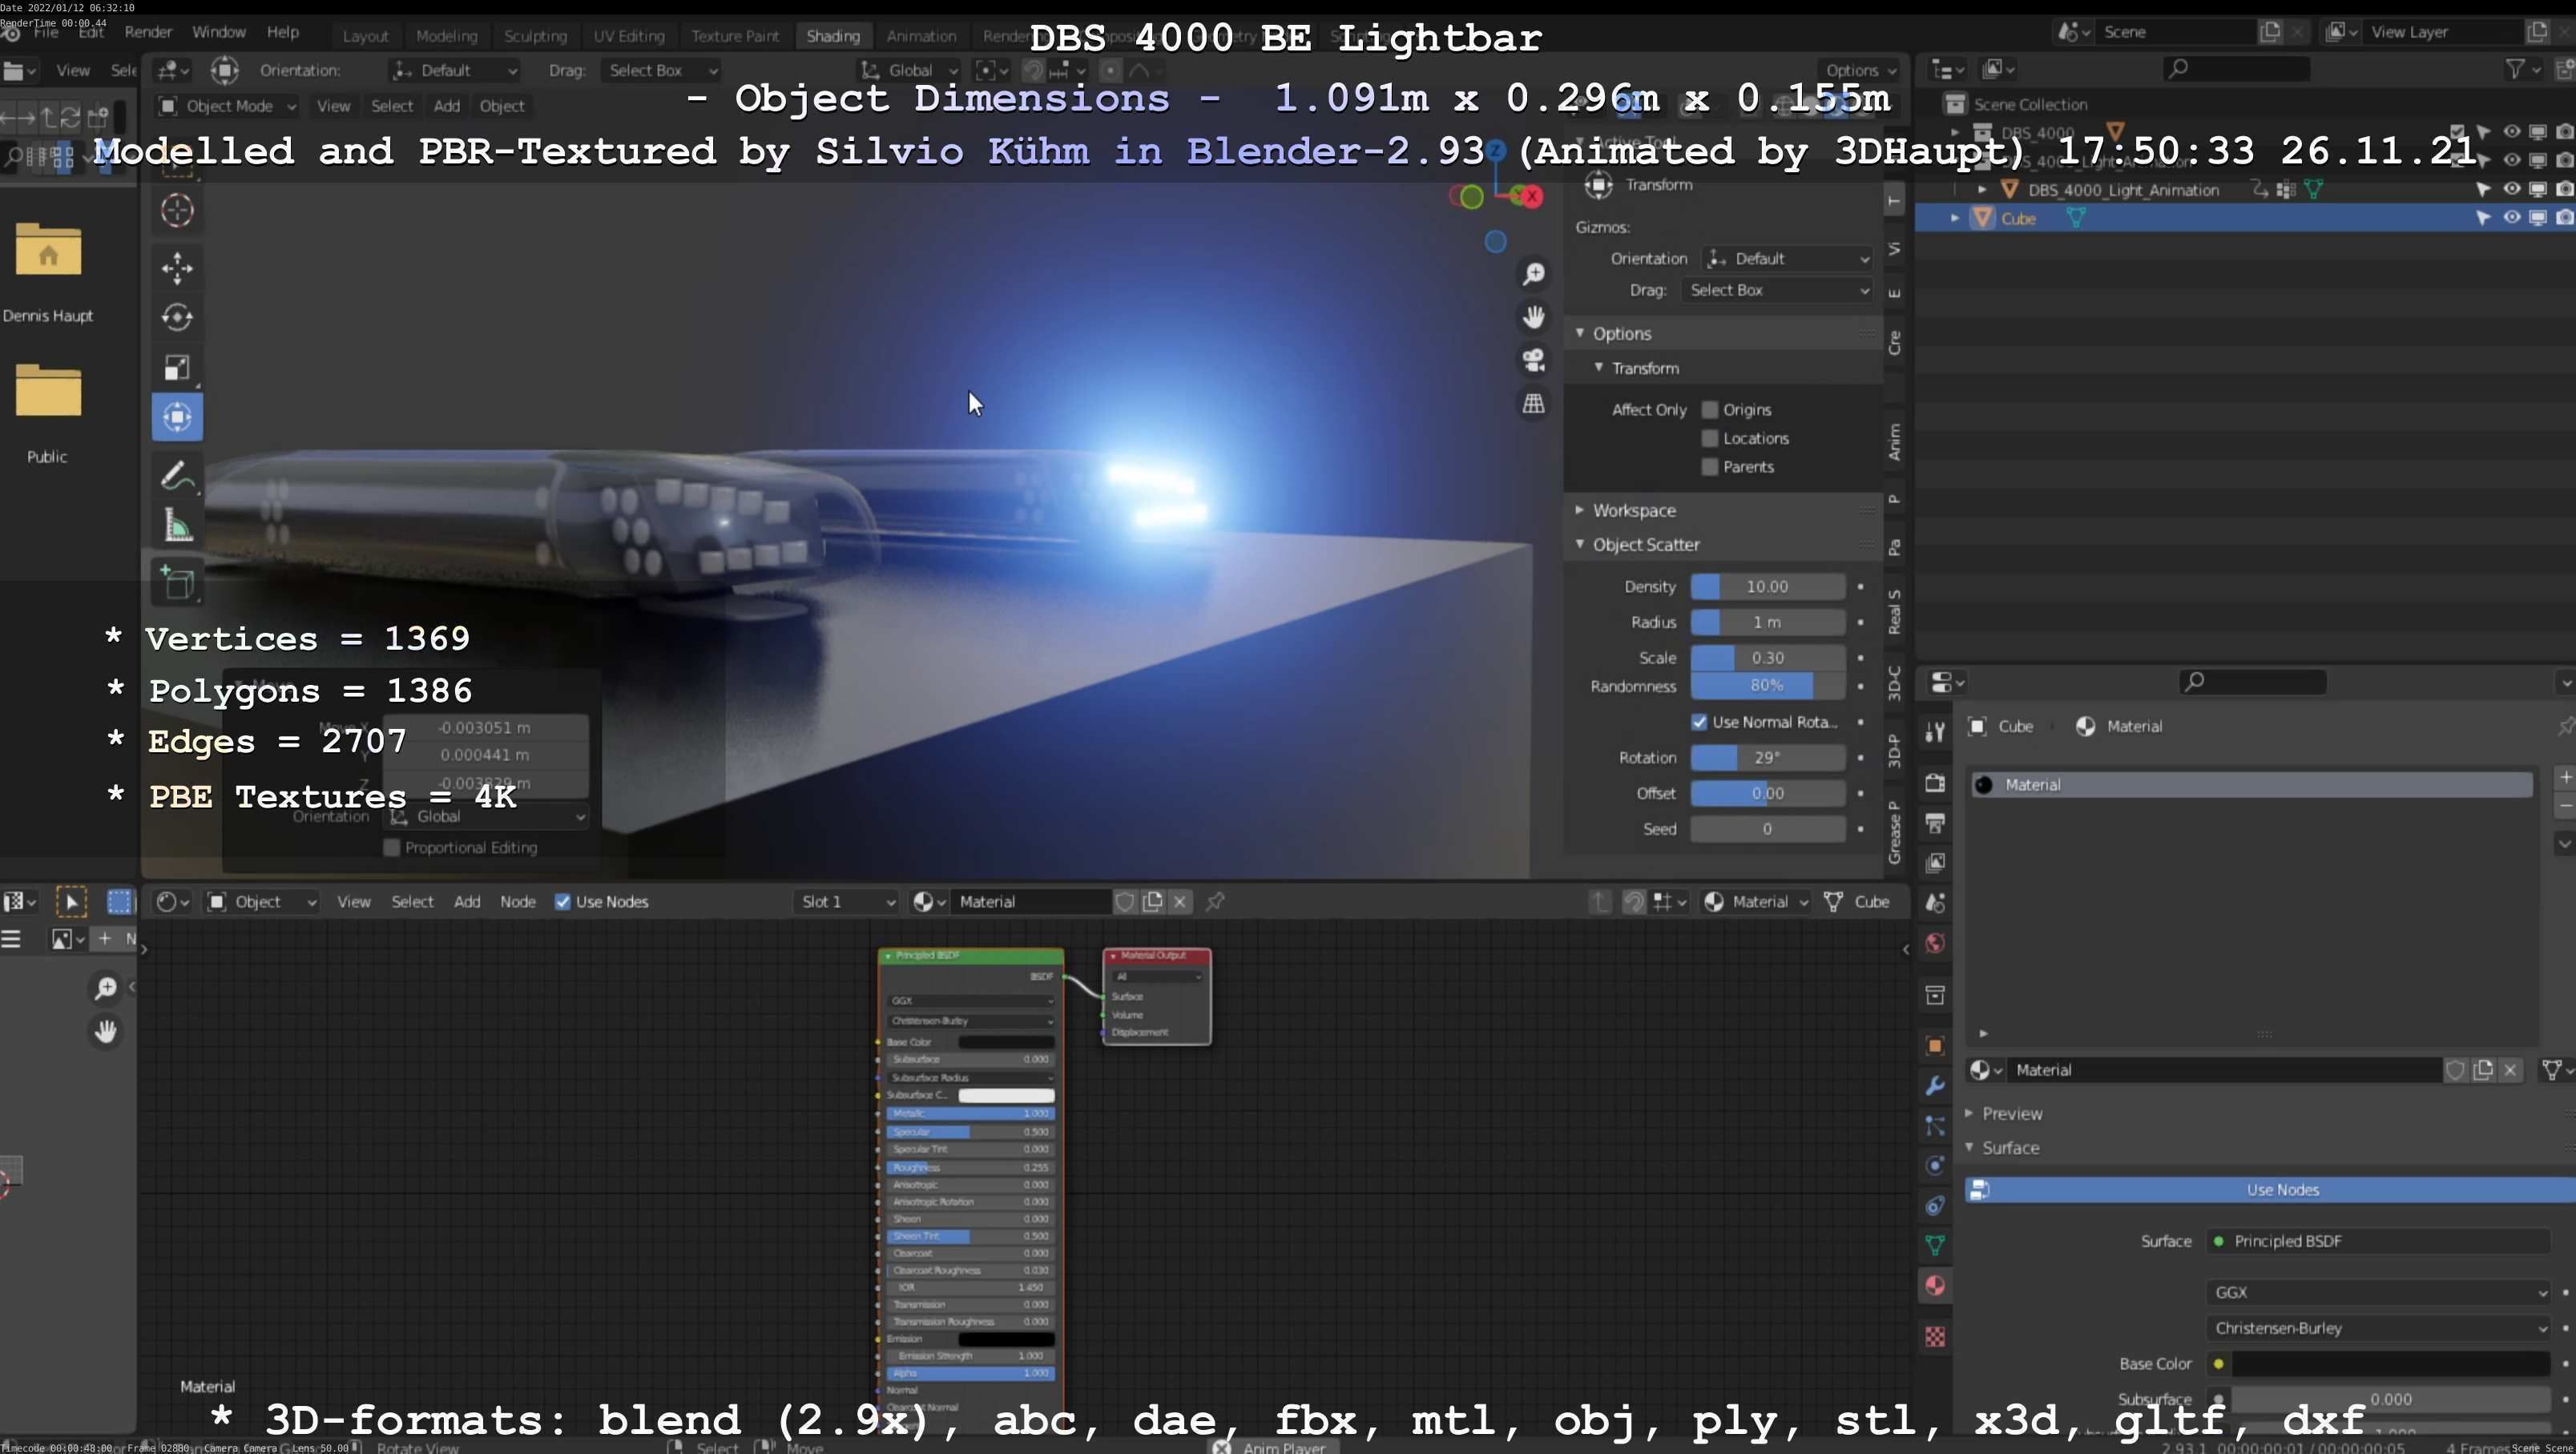2576x1454 pixels.
Task: Toggle camera view icon in viewport
Action: 1533,361
